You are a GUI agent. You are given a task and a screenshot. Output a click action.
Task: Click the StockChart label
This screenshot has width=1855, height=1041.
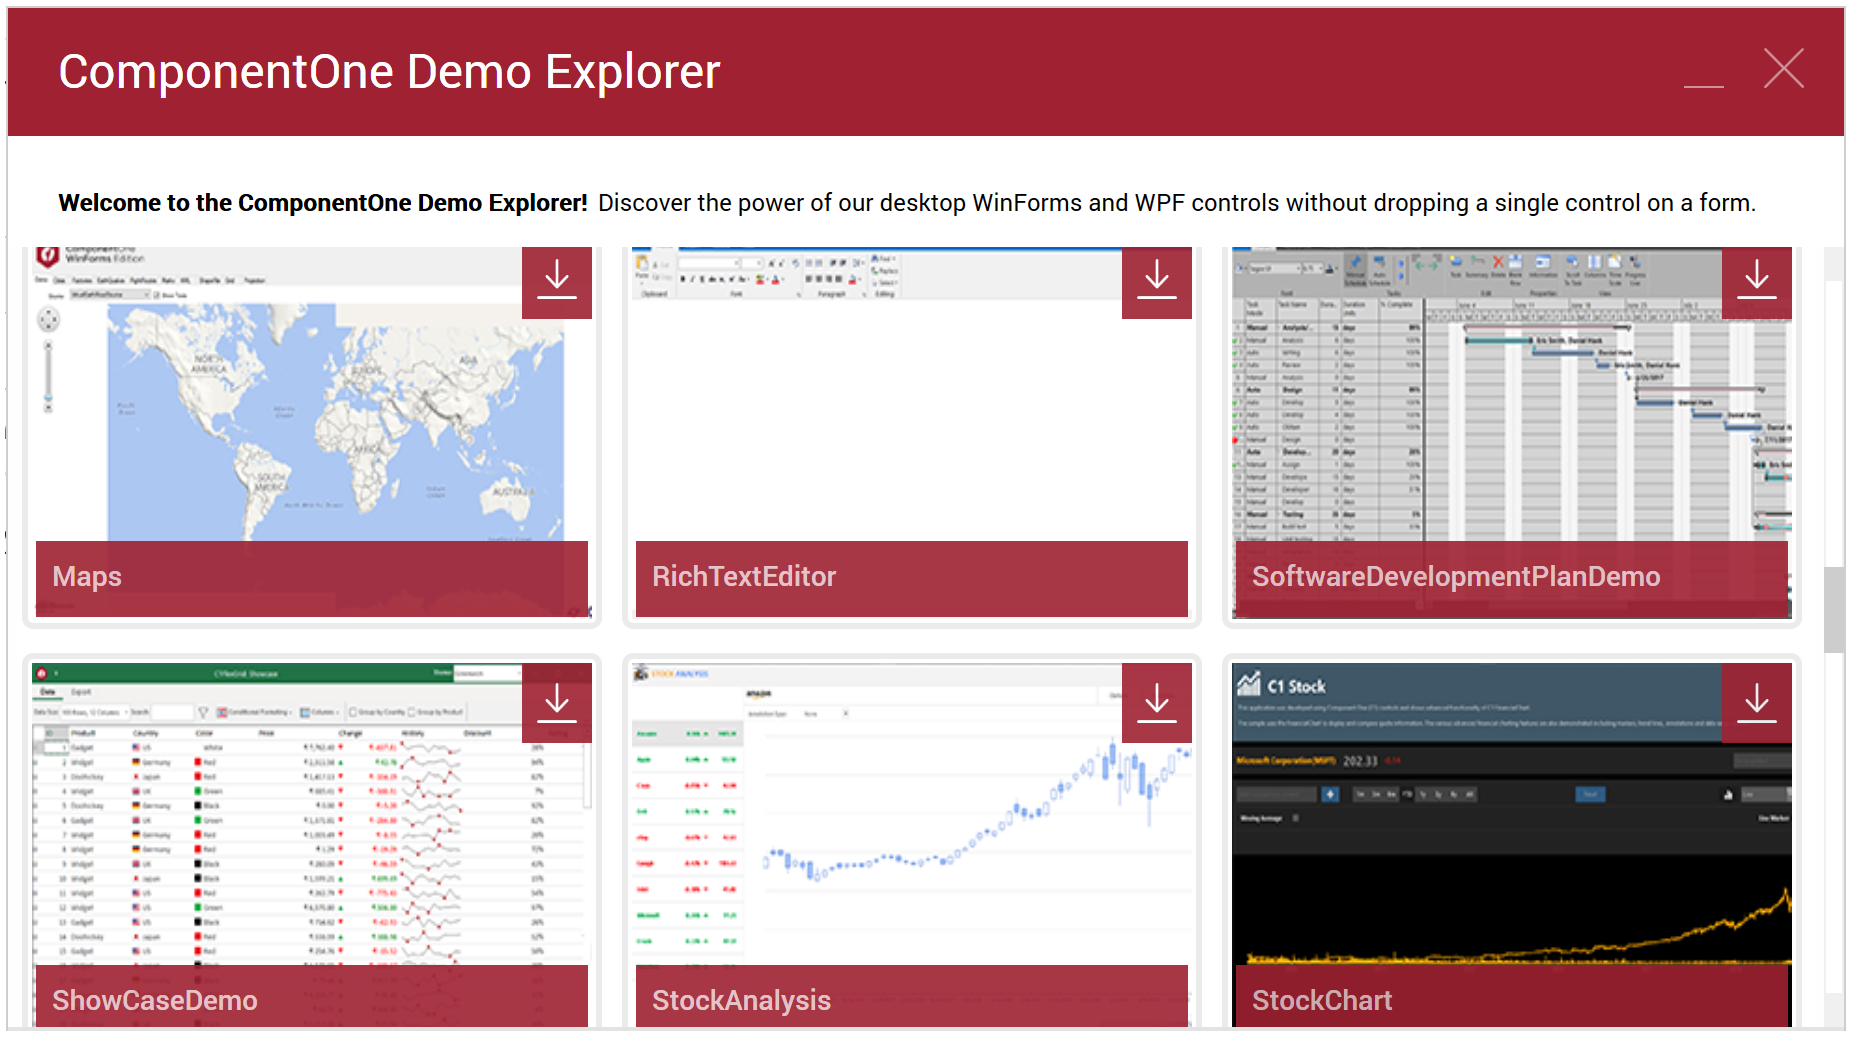pyautogui.click(x=1322, y=1001)
